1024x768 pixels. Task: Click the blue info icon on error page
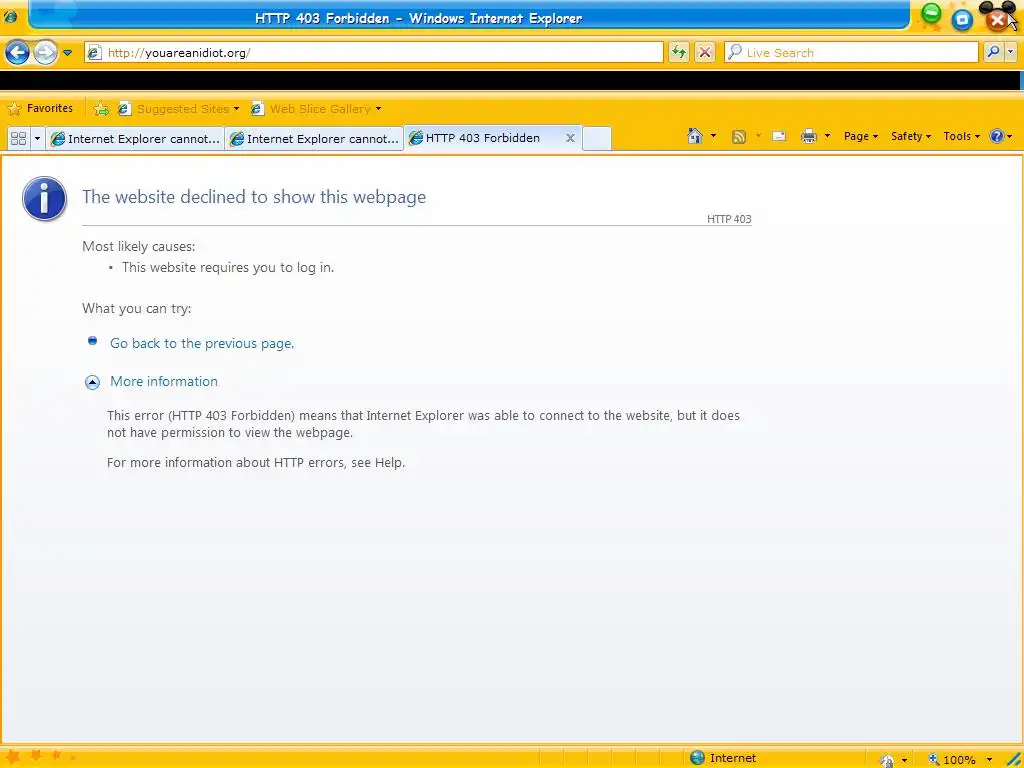coord(44,199)
